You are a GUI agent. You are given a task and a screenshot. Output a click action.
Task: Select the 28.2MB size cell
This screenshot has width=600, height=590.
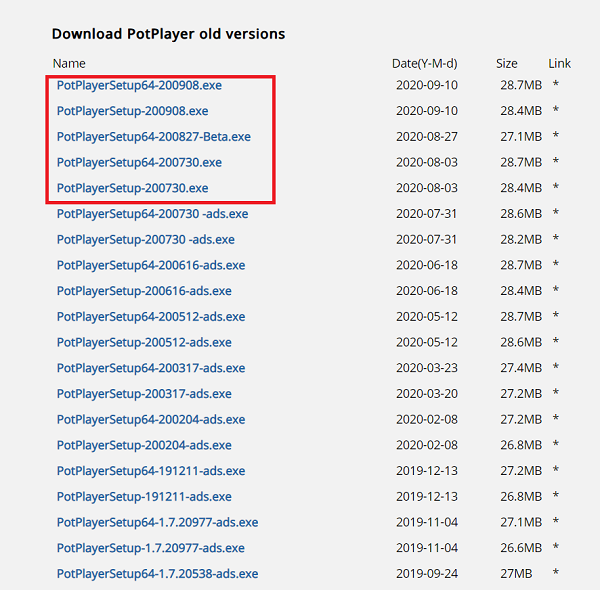tap(521, 240)
